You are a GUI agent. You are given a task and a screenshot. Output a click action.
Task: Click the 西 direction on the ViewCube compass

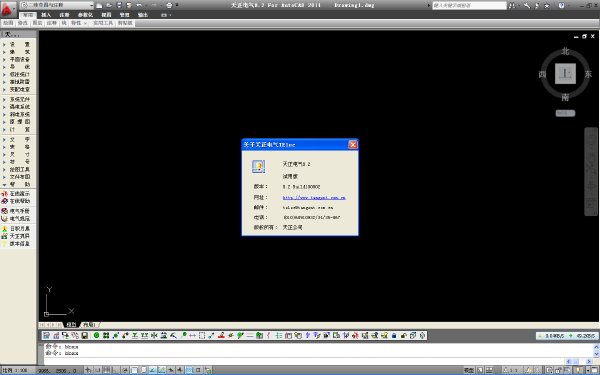click(542, 74)
